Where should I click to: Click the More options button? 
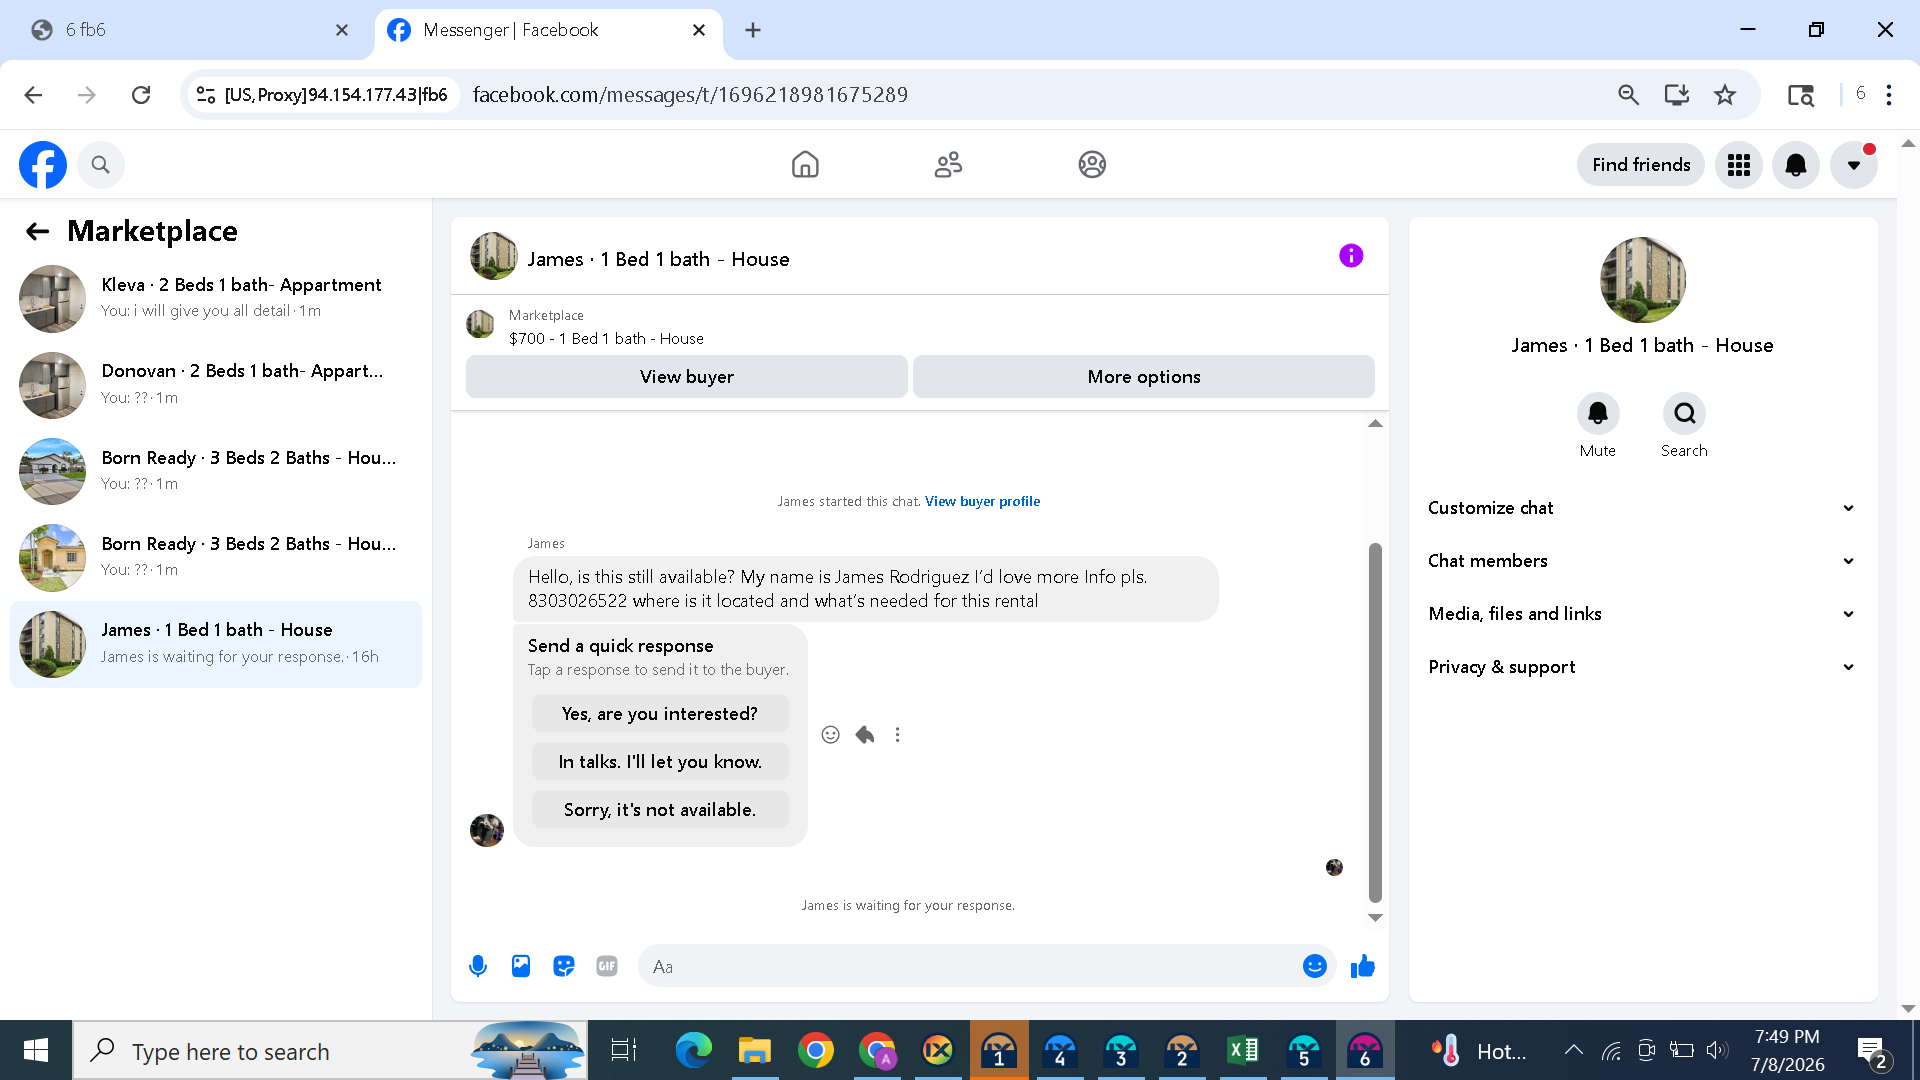(1144, 377)
